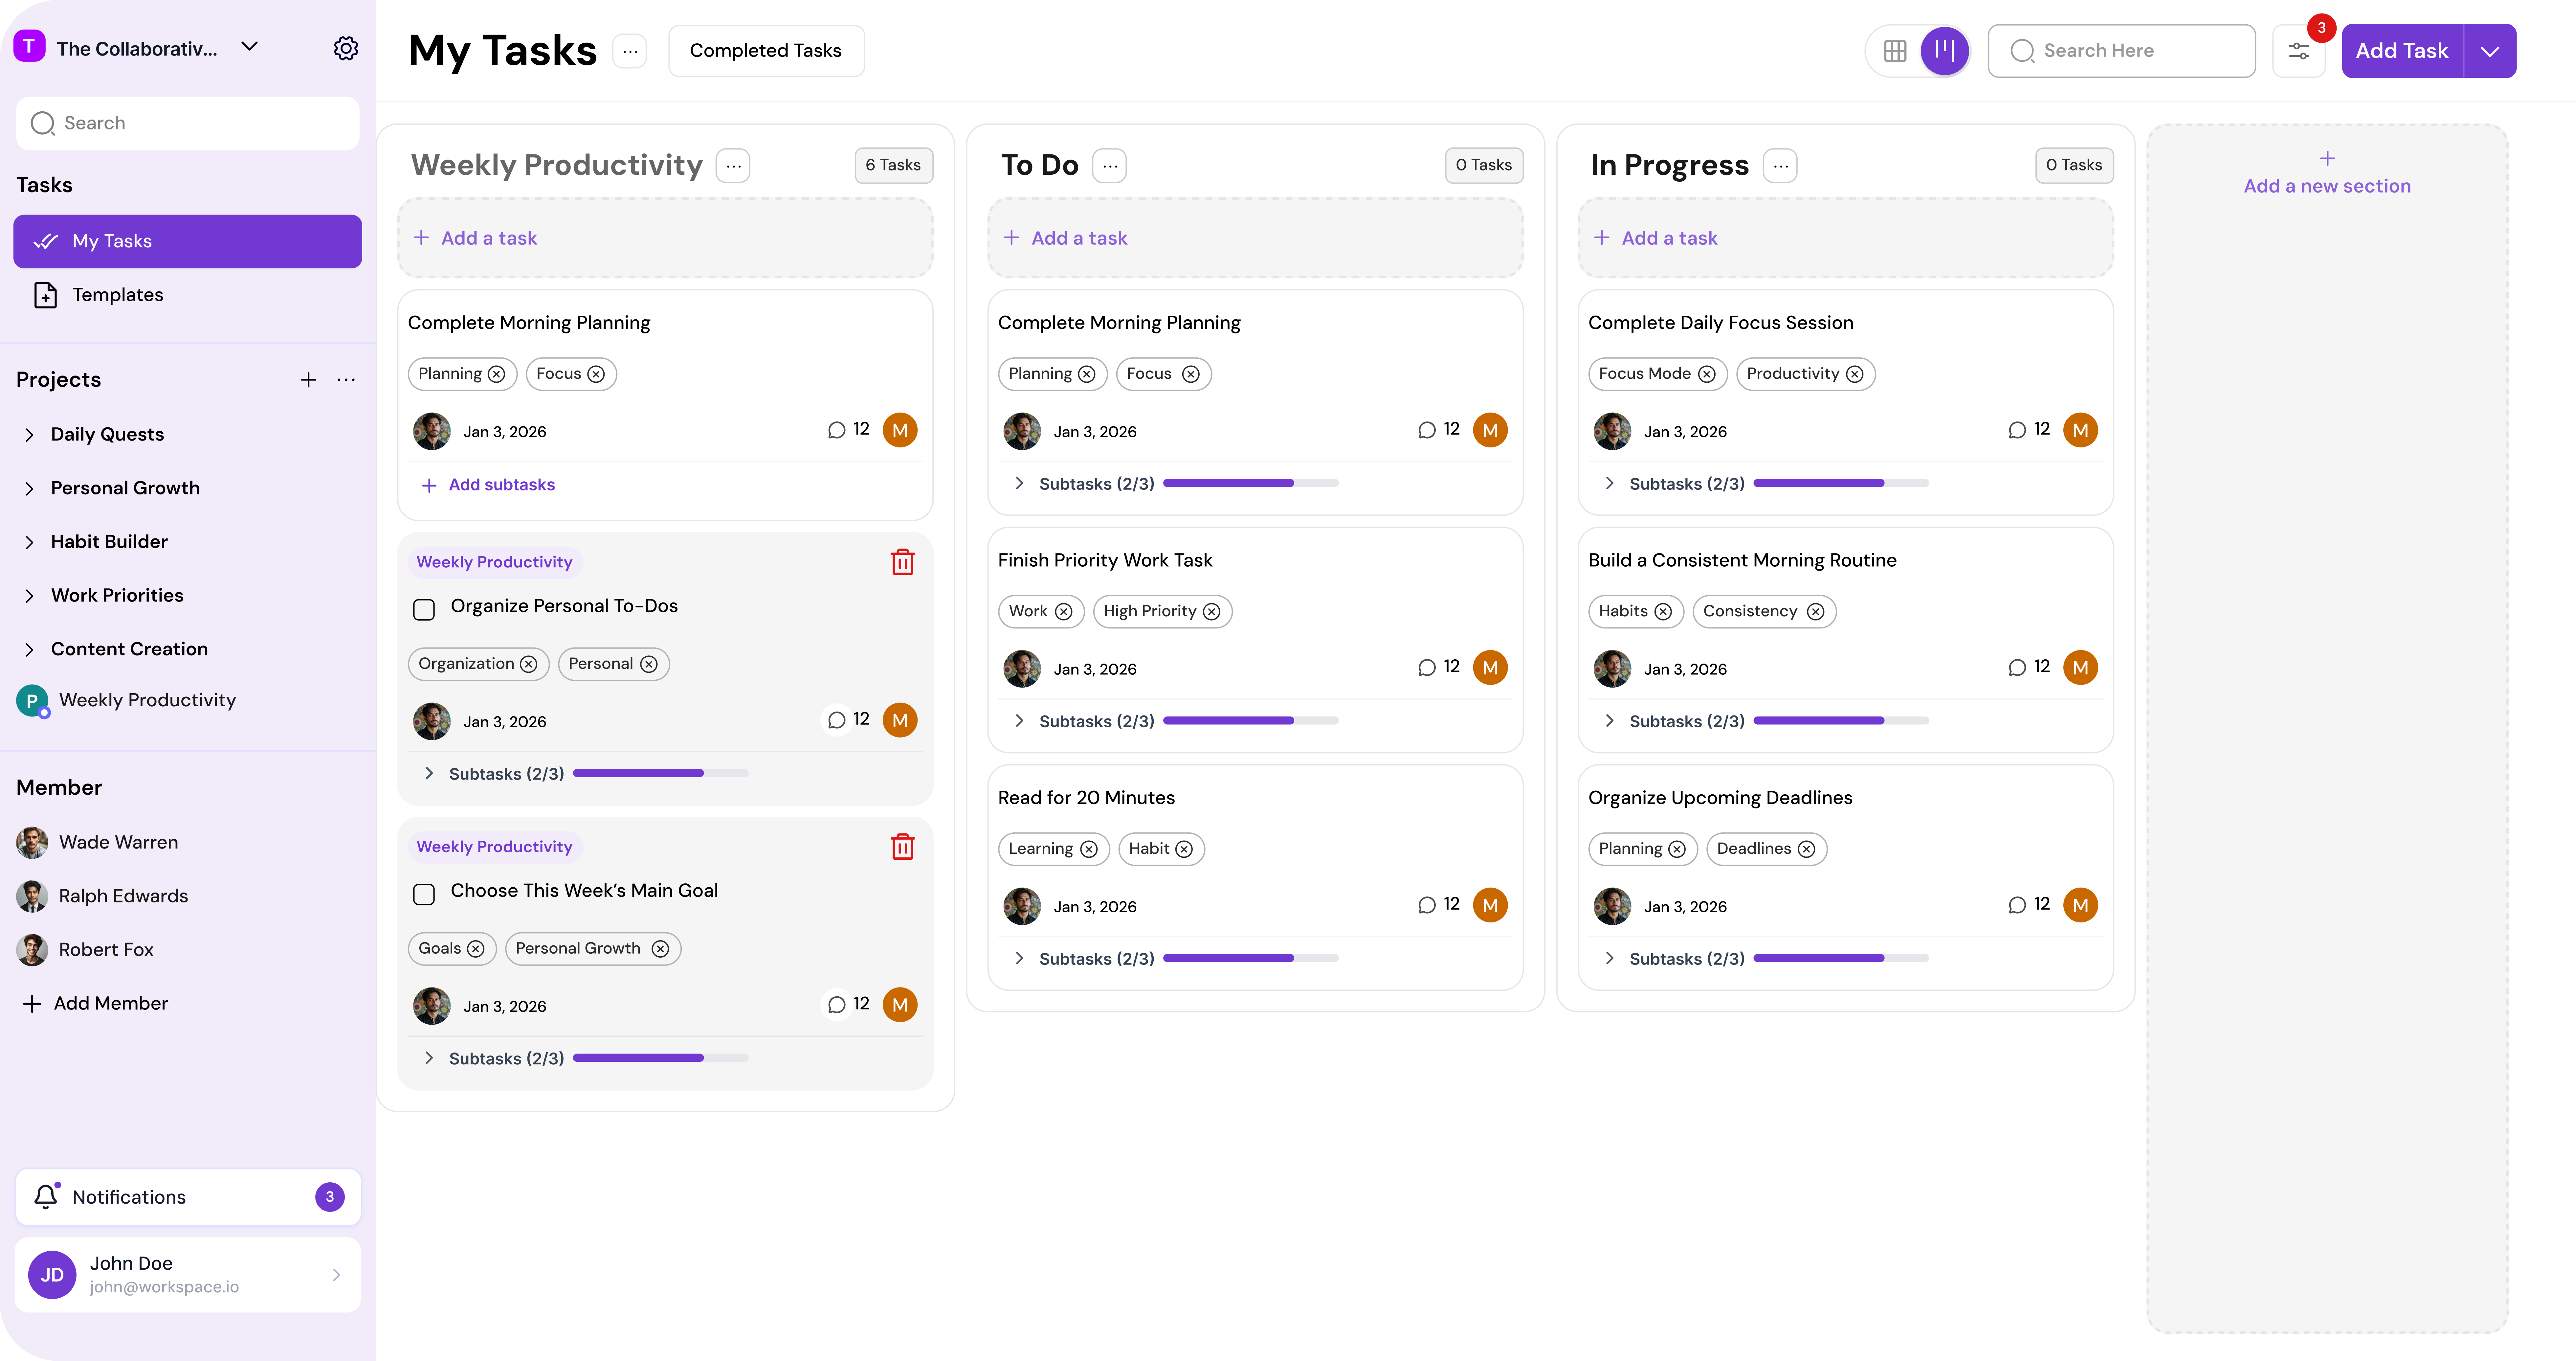The height and width of the screenshot is (1361, 2576).
Task: Expand subtasks of Finish Priority Work Task
Action: 1019,721
